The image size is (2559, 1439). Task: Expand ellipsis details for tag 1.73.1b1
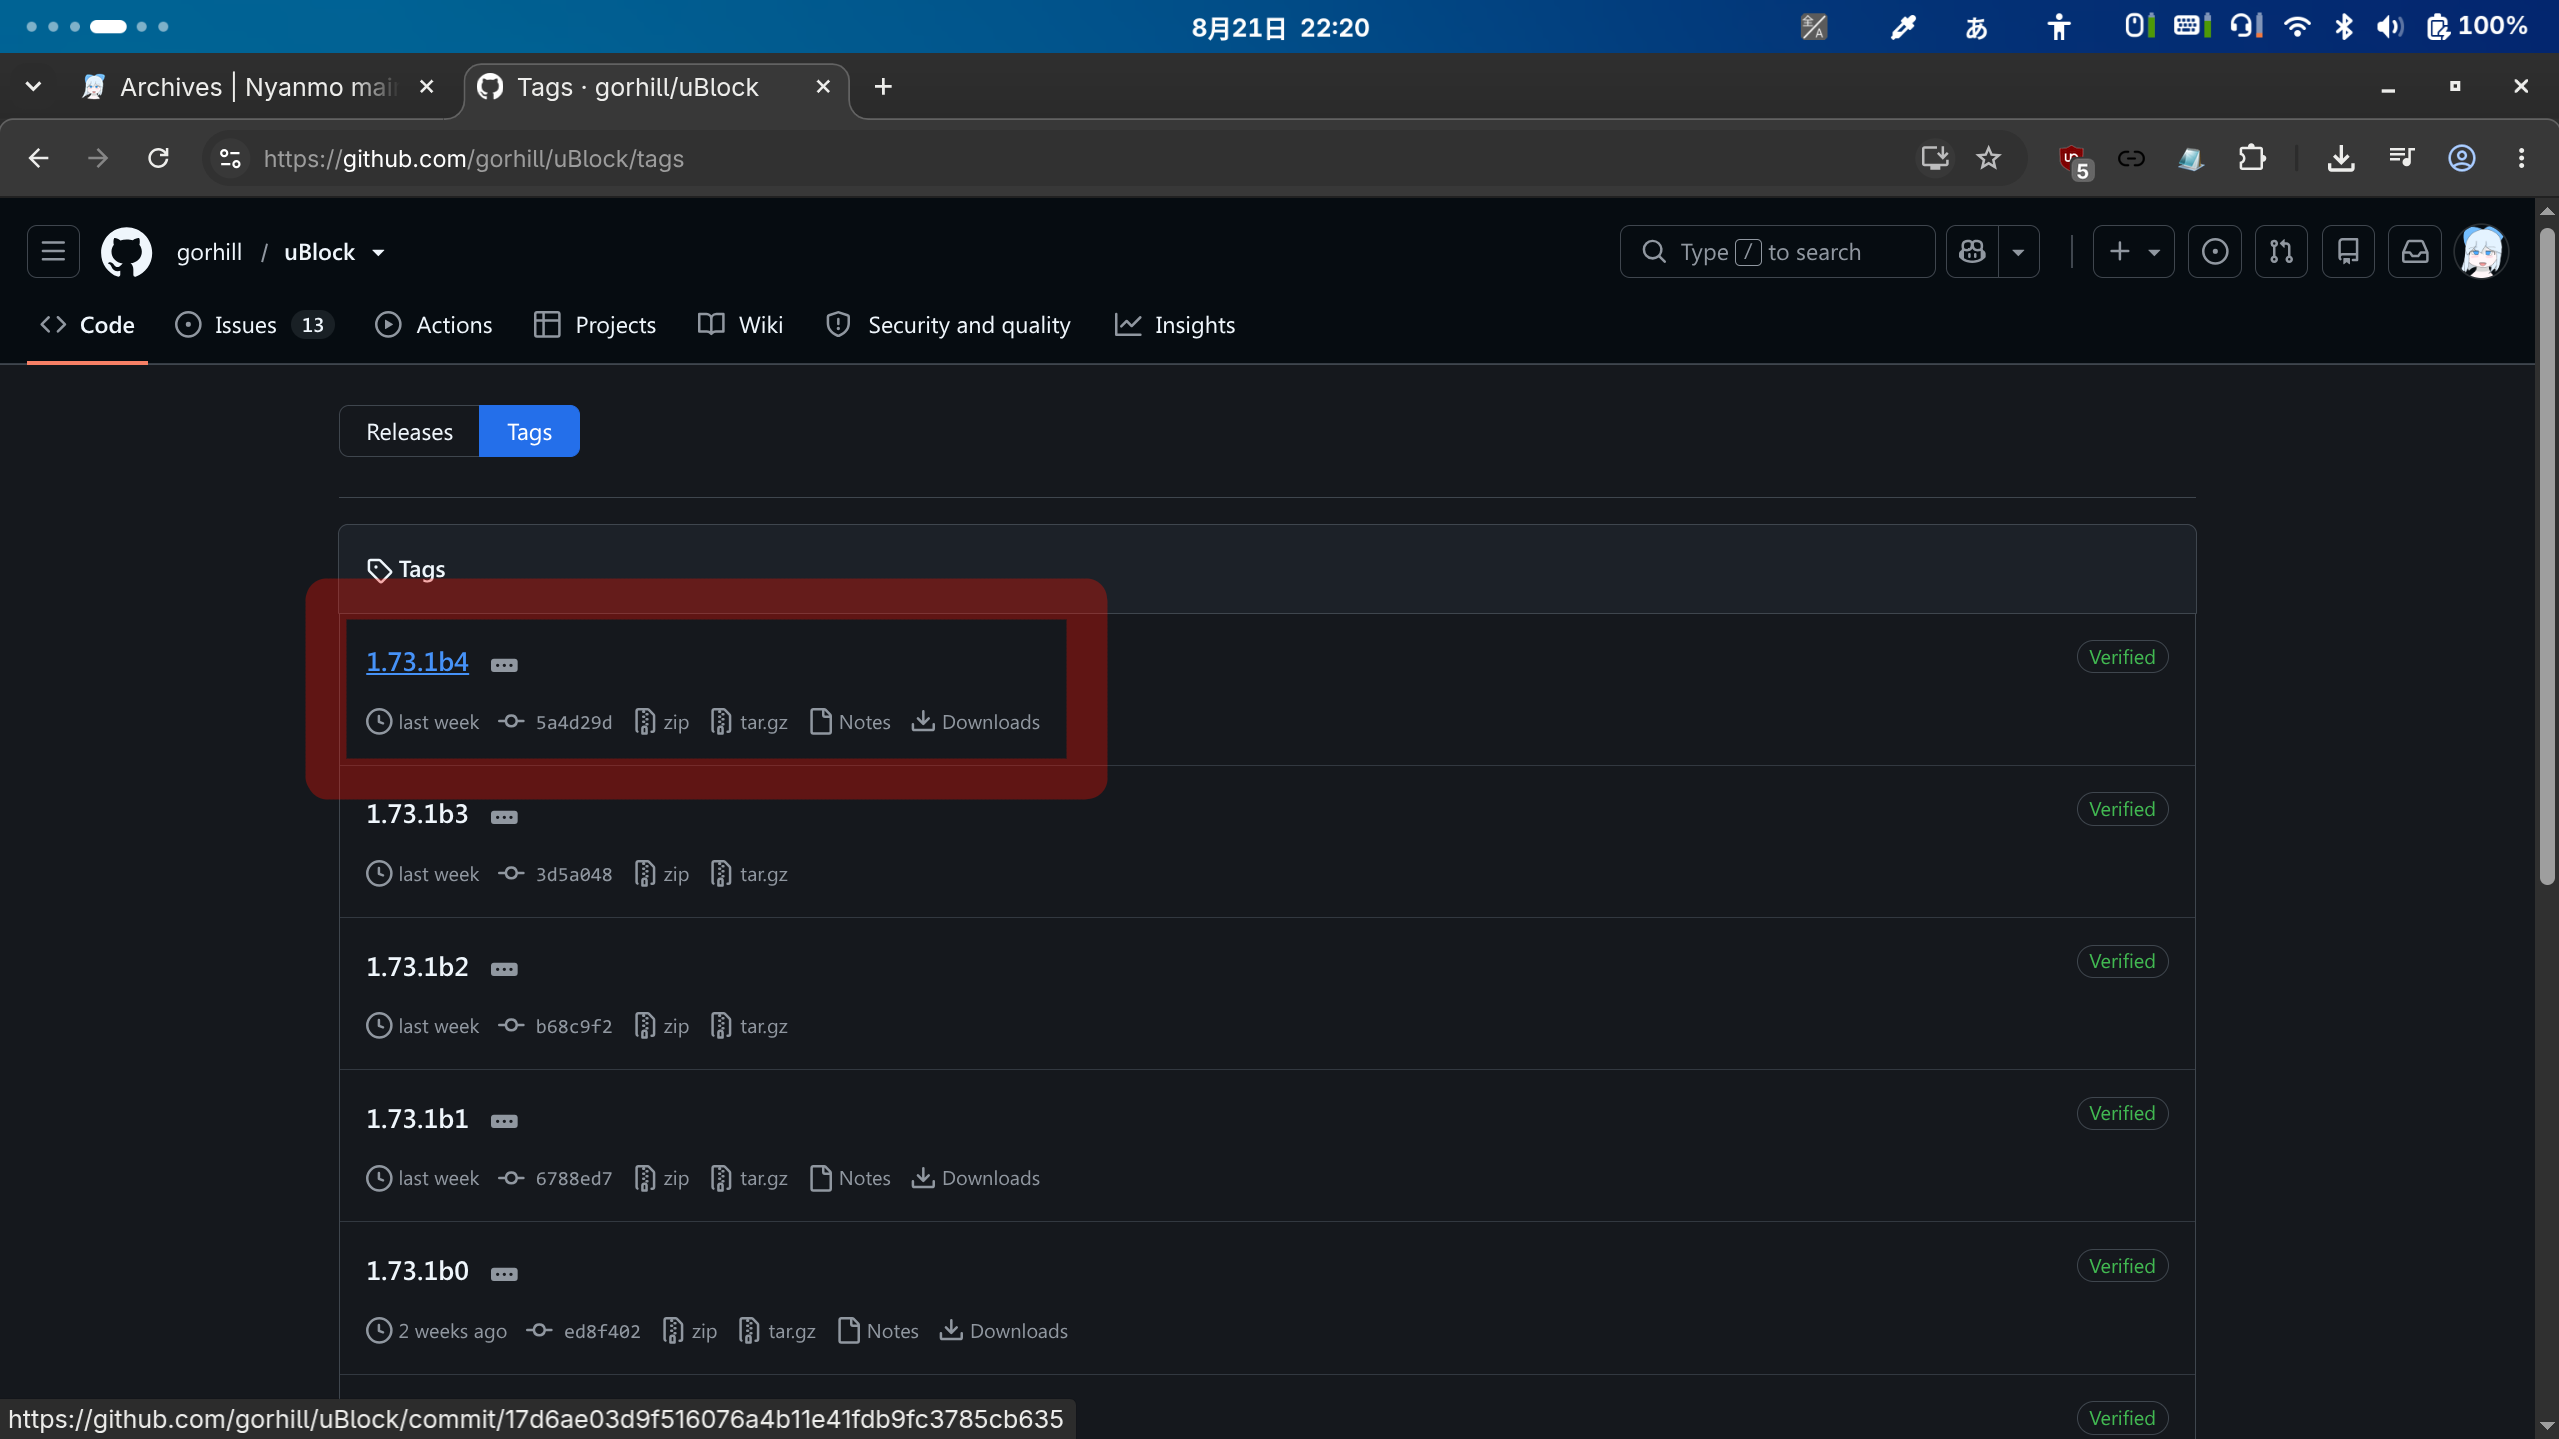(504, 1121)
